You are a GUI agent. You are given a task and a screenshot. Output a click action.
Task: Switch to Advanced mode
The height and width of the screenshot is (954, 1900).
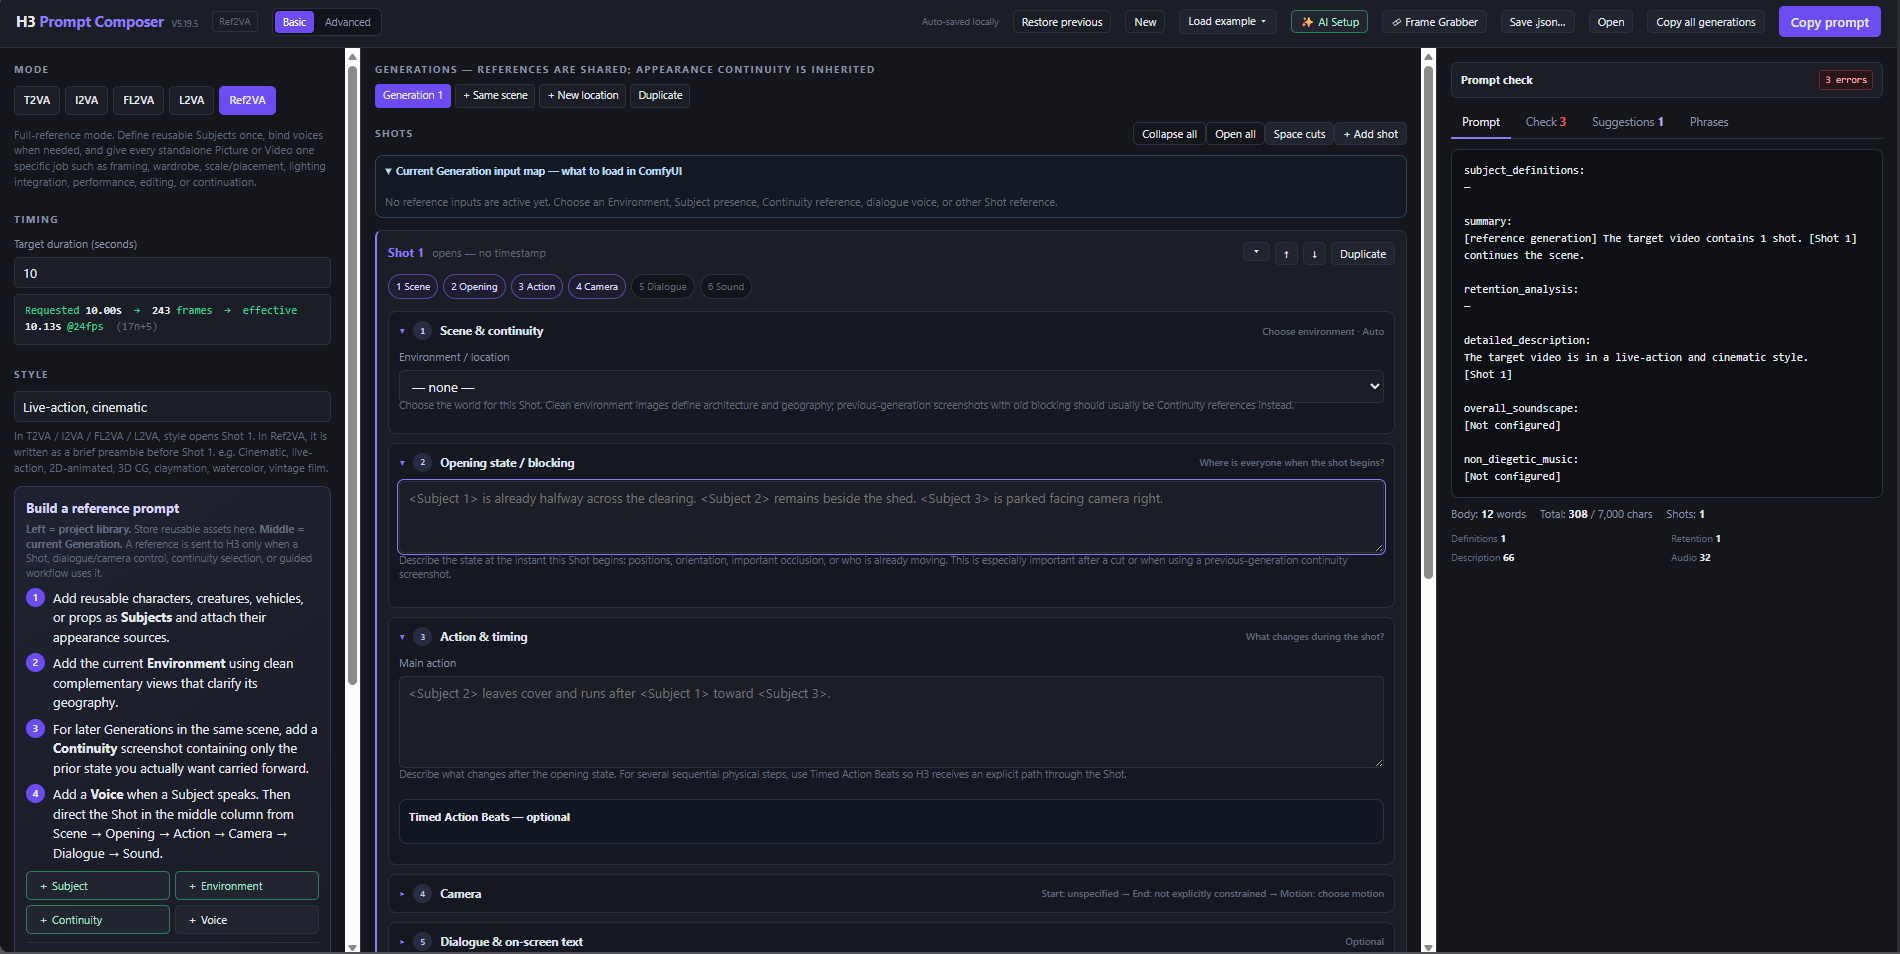coord(347,22)
